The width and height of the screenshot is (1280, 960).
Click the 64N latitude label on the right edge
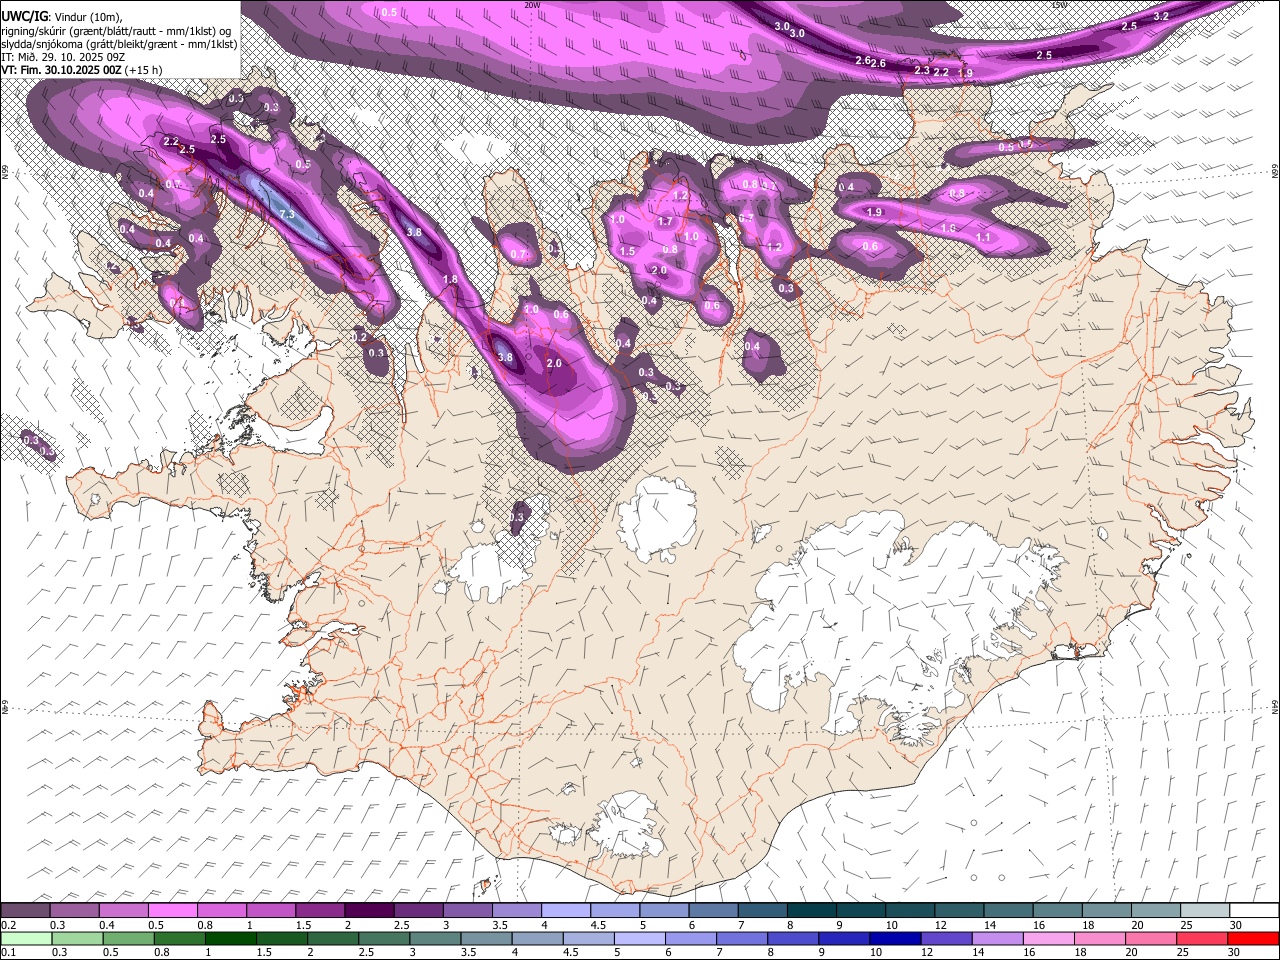point(1275,706)
